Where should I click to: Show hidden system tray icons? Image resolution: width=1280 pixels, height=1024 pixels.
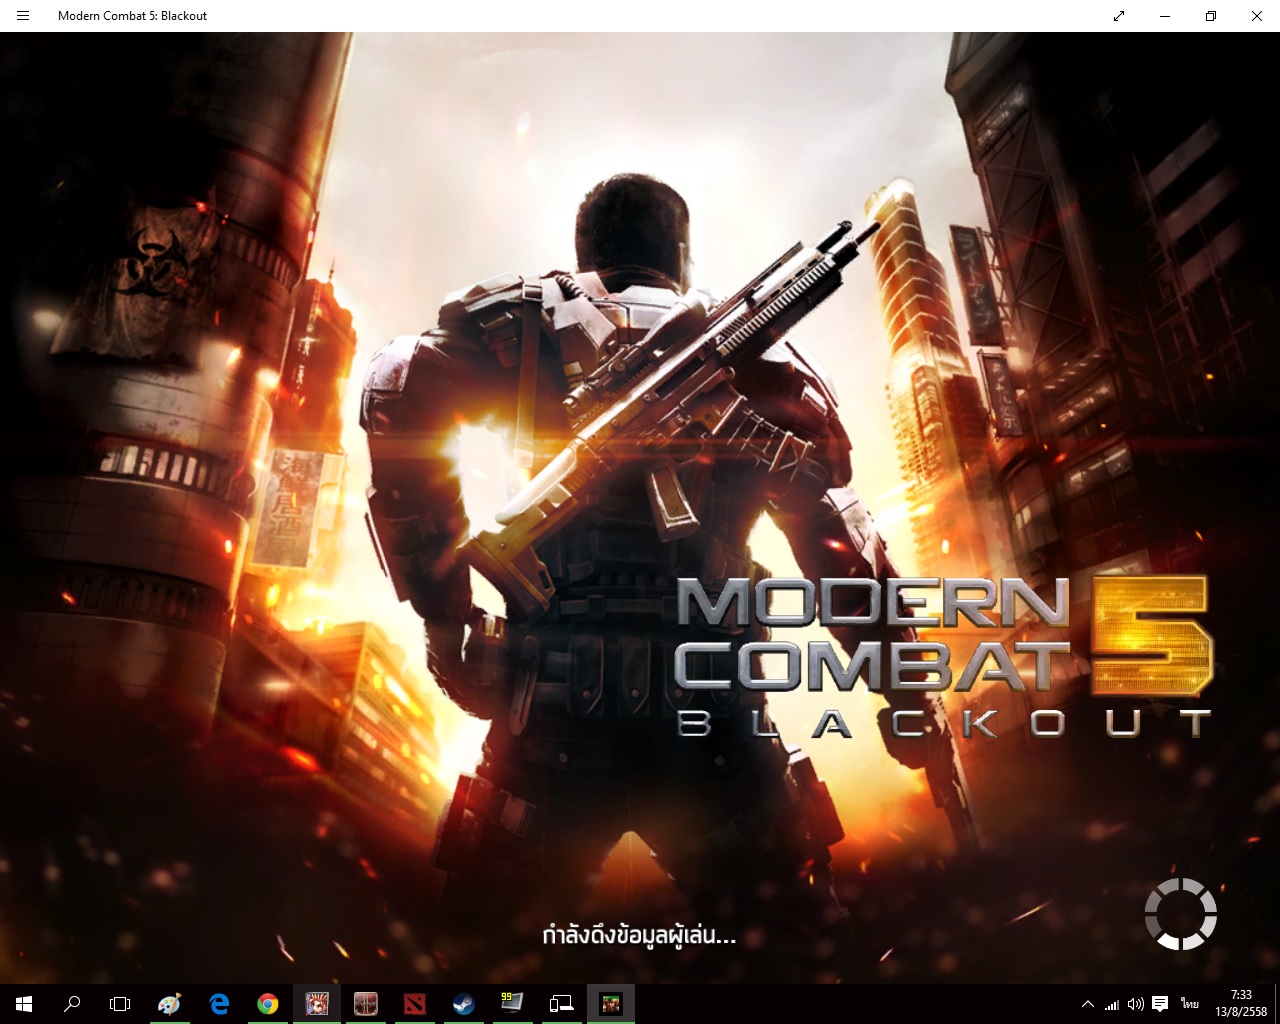(1088, 1004)
